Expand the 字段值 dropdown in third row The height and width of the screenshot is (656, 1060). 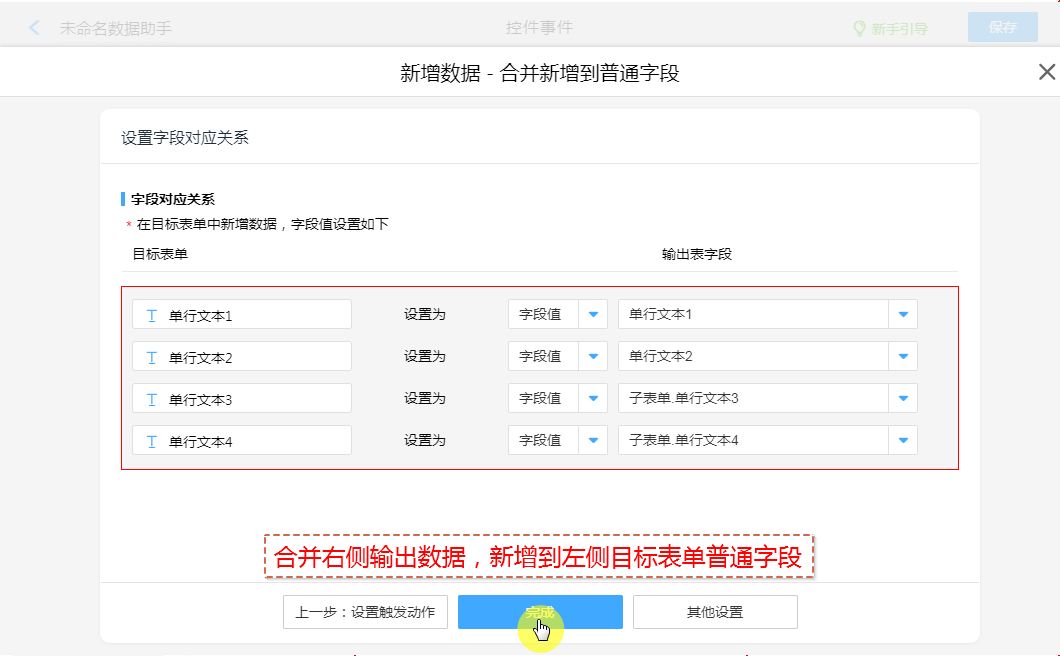point(593,398)
